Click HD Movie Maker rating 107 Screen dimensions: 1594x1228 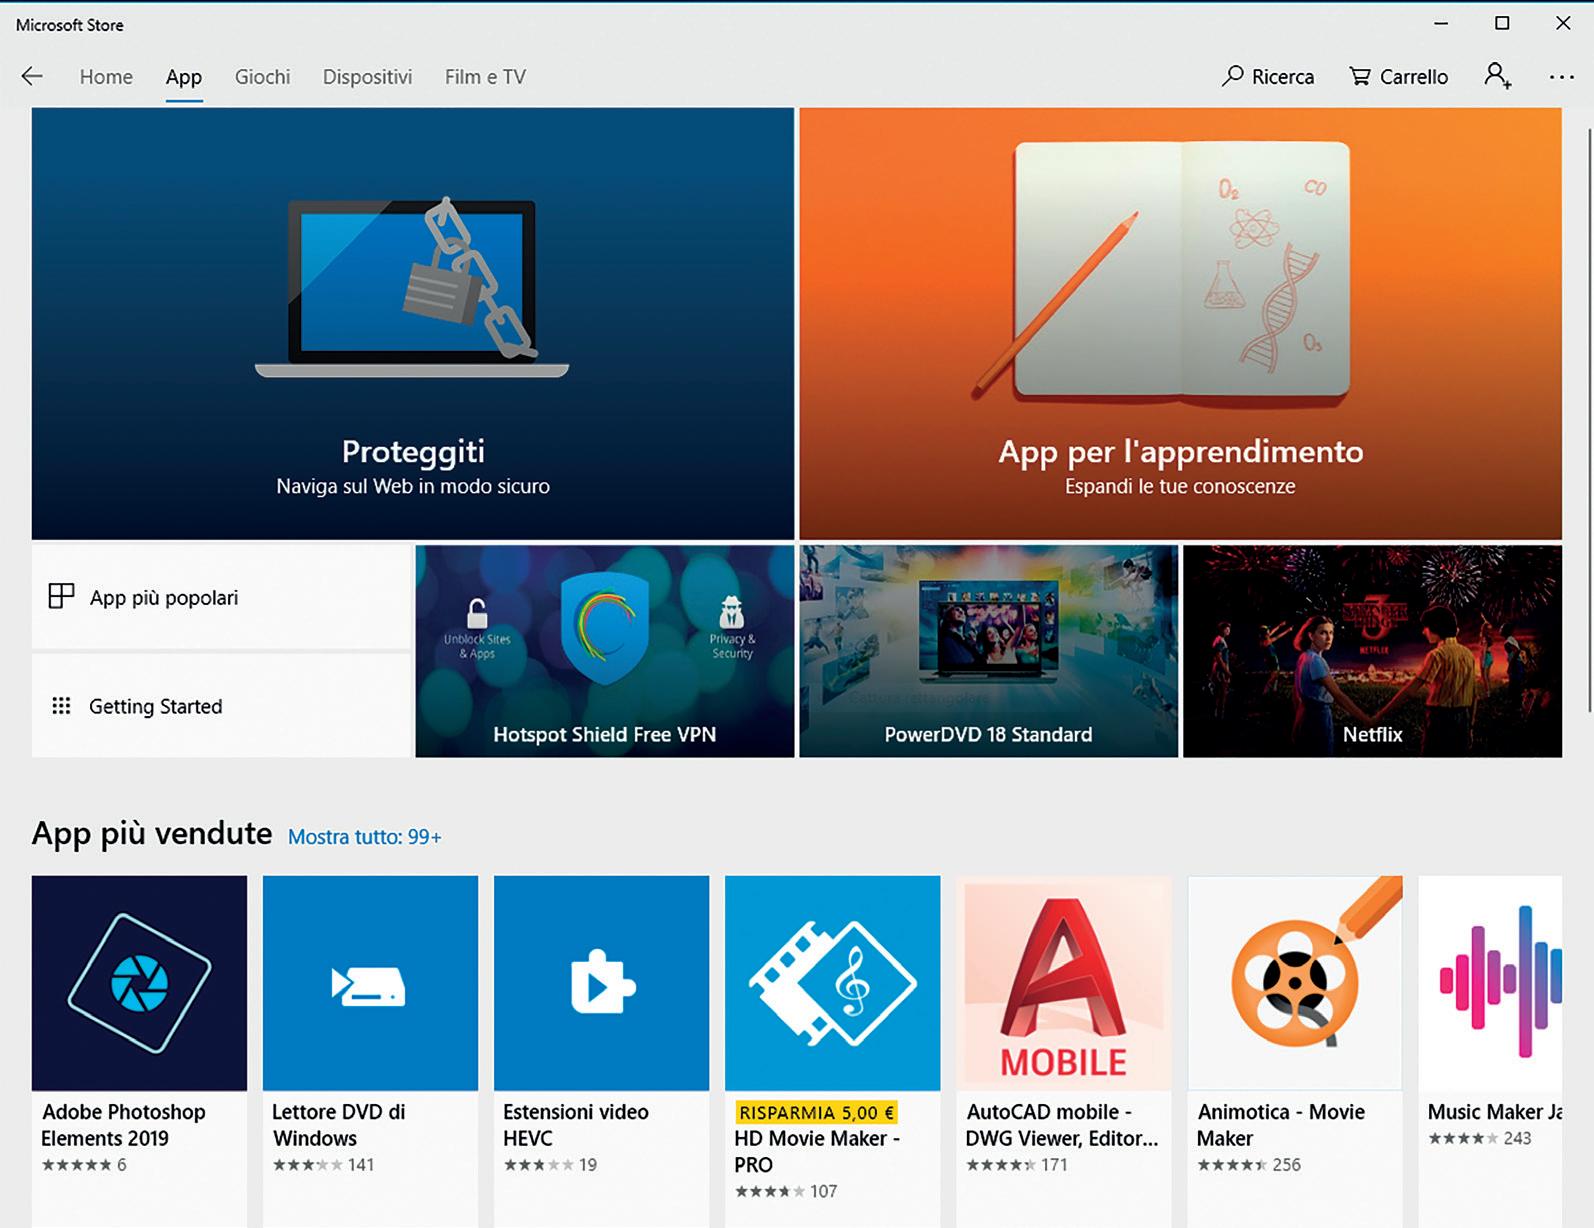[x=786, y=1191]
